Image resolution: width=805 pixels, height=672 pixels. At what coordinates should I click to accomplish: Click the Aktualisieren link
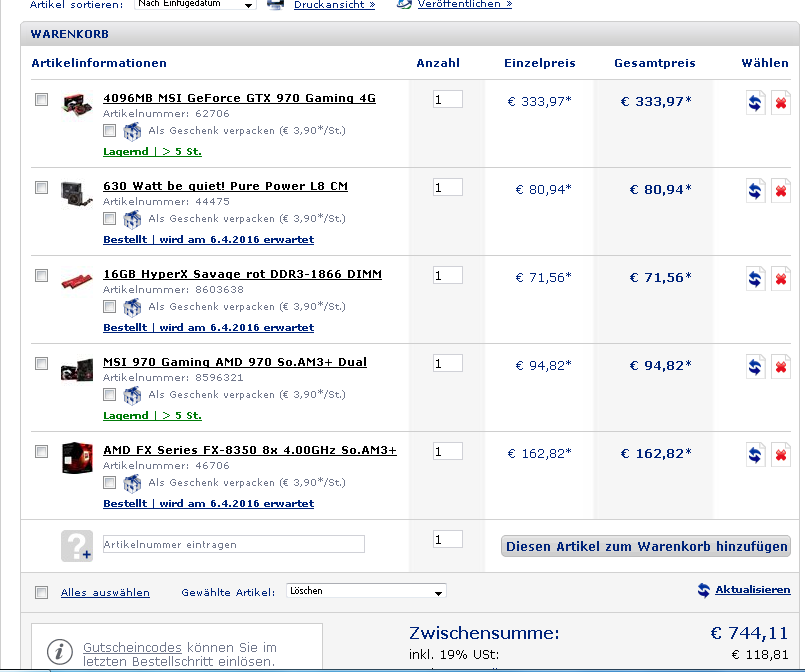tap(753, 590)
